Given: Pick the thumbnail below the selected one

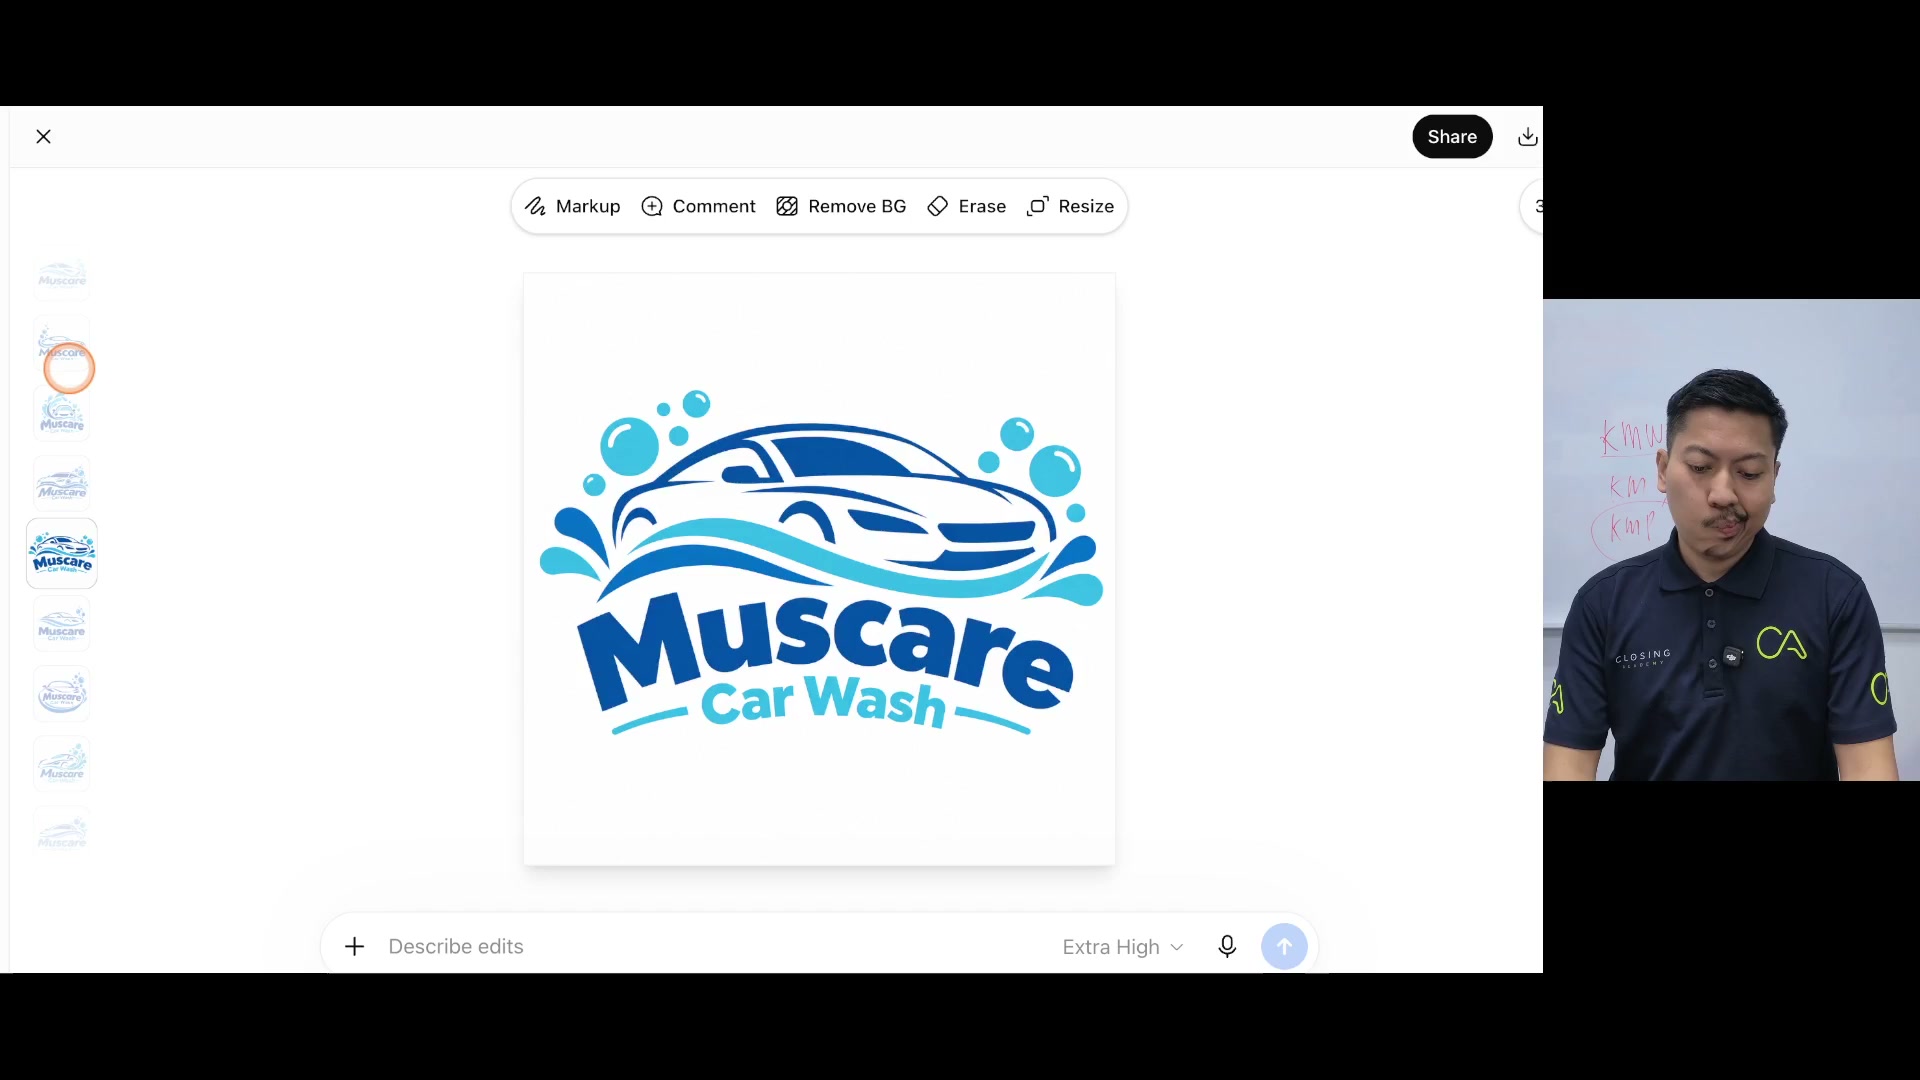Looking at the screenshot, I should 62,623.
